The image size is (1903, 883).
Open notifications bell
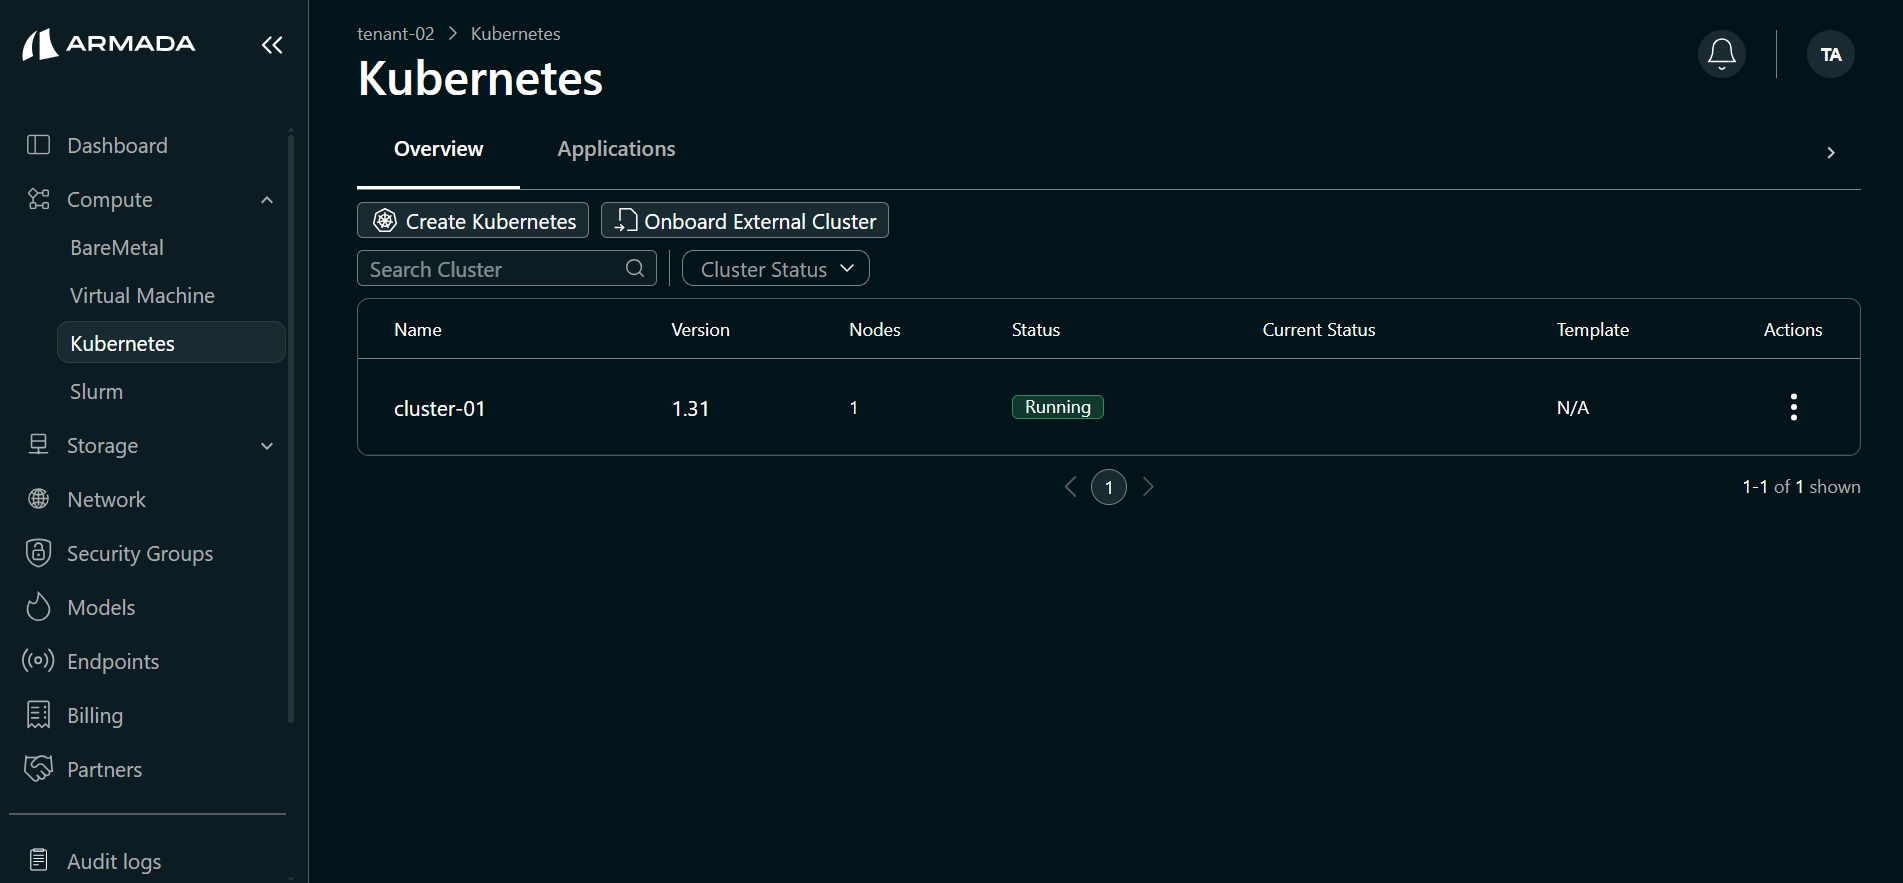pos(1722,54)
